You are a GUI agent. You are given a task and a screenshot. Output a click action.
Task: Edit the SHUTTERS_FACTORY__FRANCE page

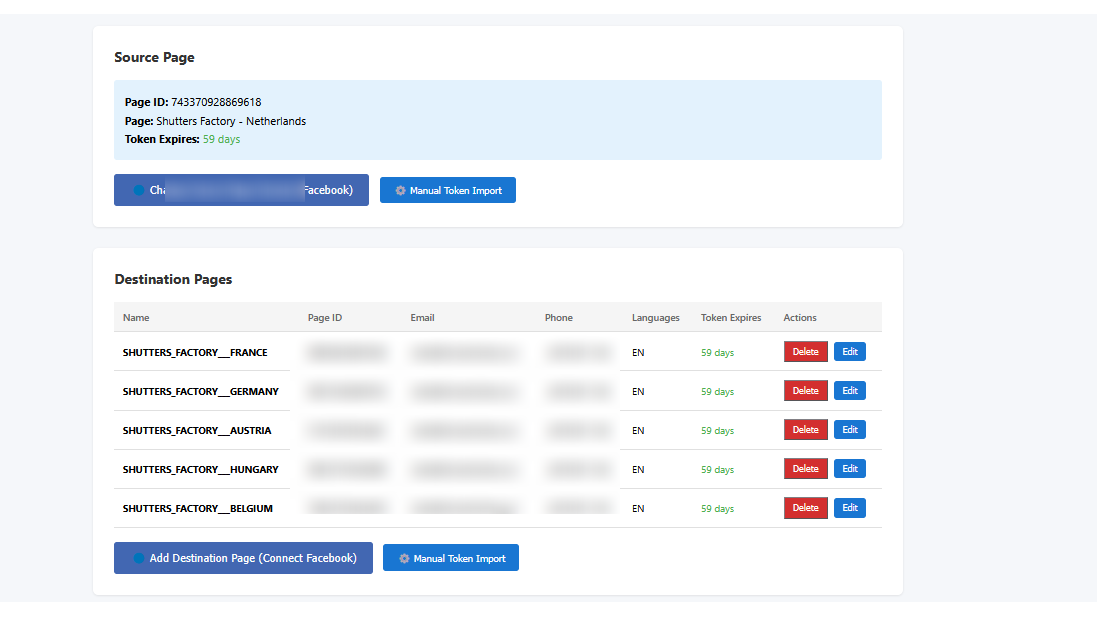(x=849, y=352)
